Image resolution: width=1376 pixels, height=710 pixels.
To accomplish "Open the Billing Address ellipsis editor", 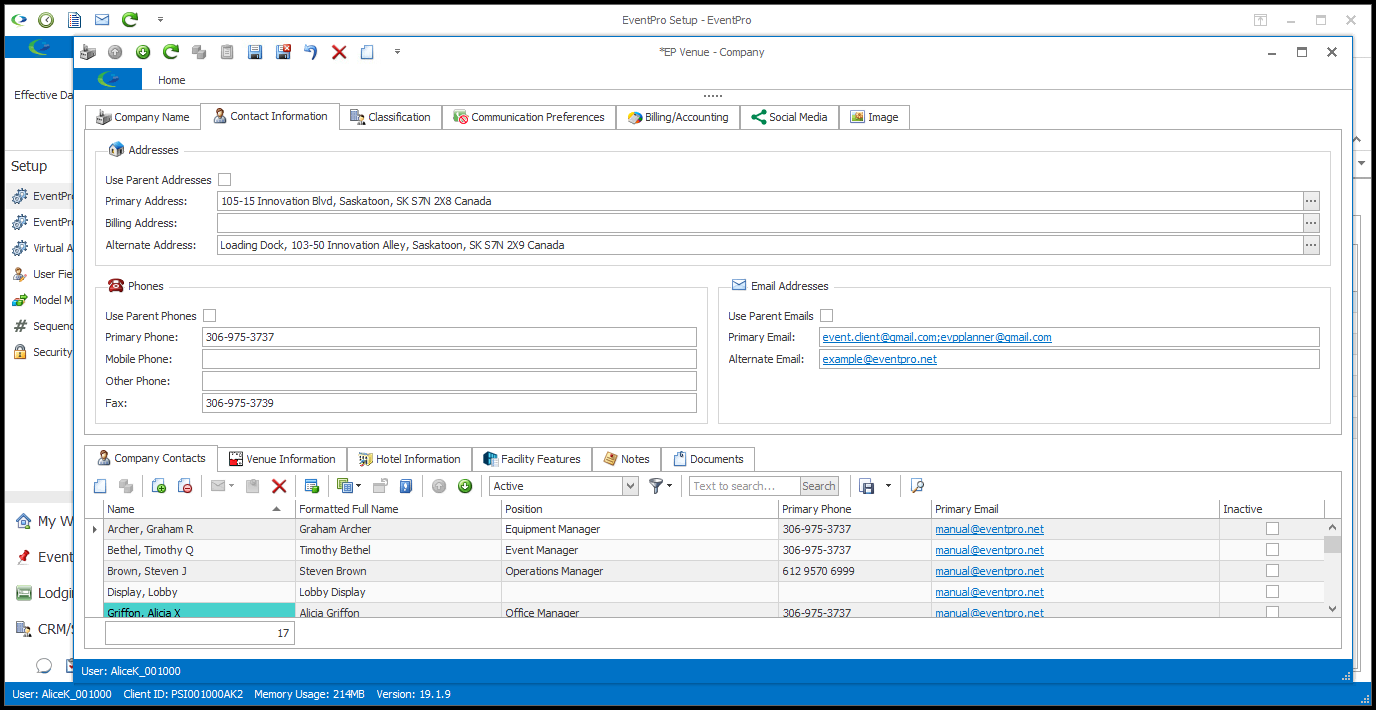I will point(1311,223).
